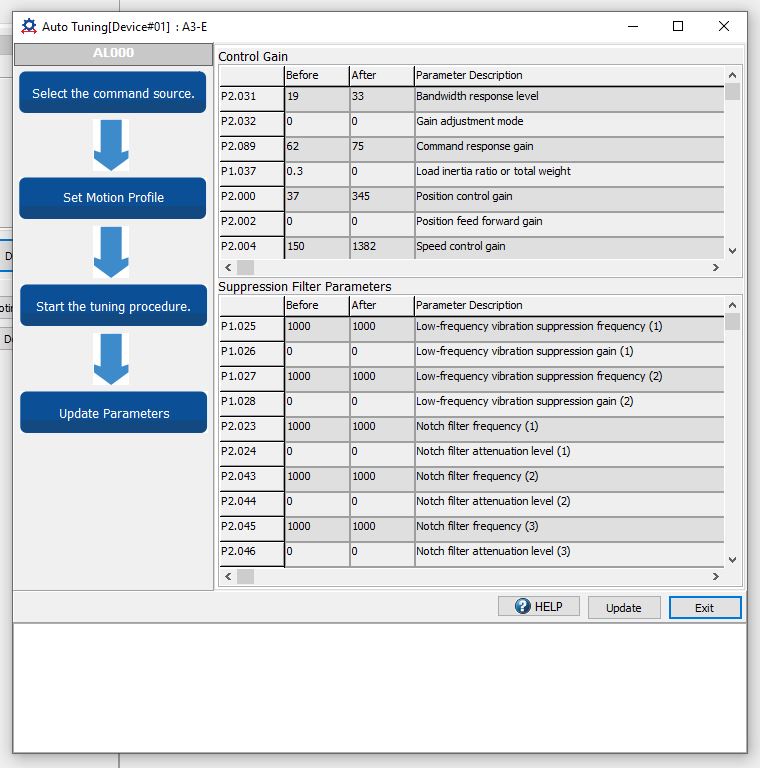Click Suppression Filter vertical scroll down arrow
This screenshot has width=760, height=768.
click(732, 560)
